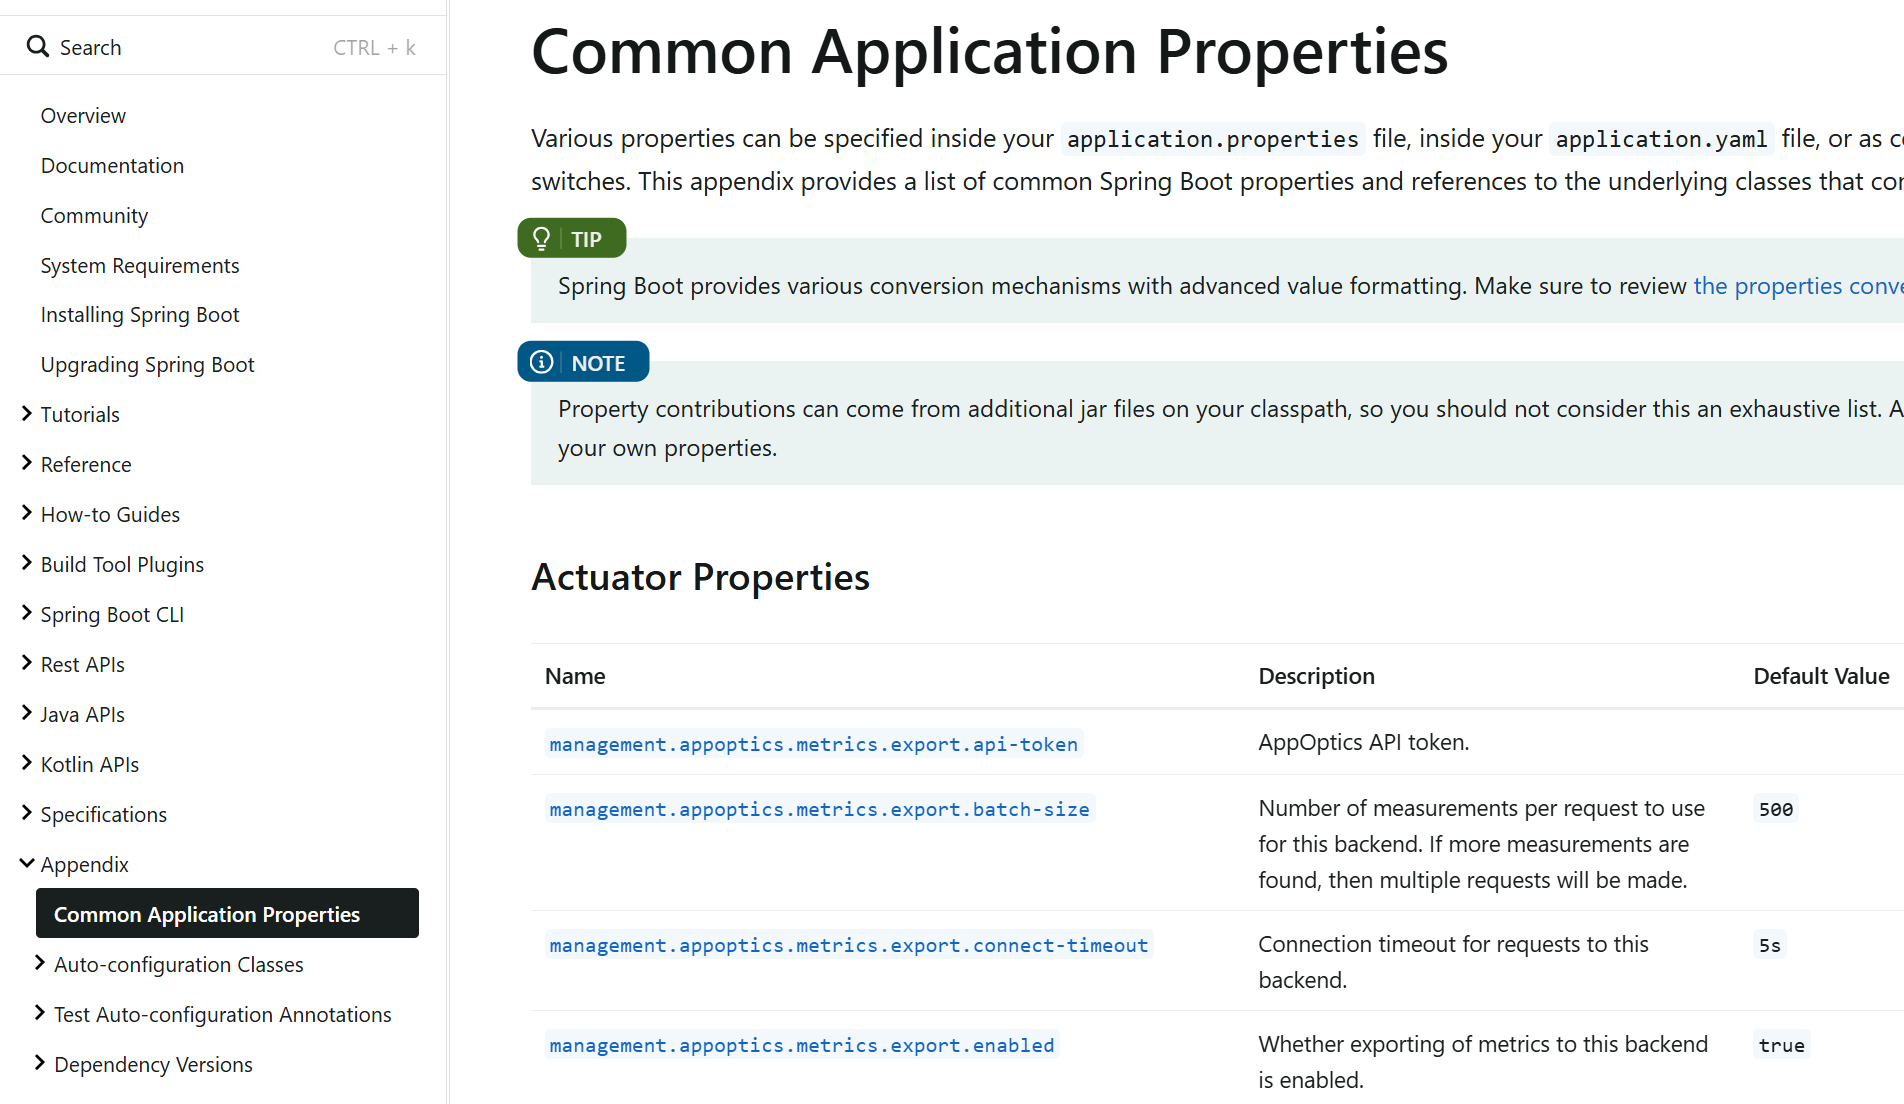This screenshot has height=1104, width=1904.
Task: Expand the Tutorials section chevron
Action: coord(27,413)
